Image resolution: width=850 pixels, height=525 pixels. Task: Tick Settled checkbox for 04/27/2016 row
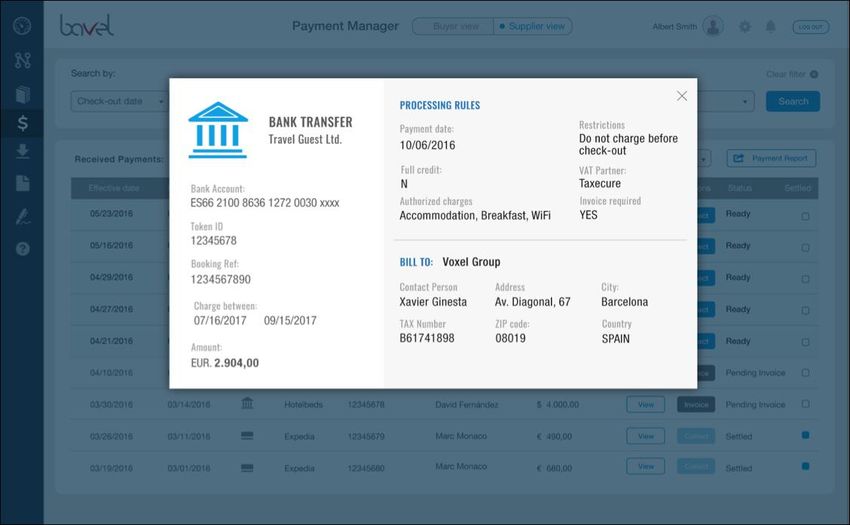pyautogui.click(x=806, y=310)
